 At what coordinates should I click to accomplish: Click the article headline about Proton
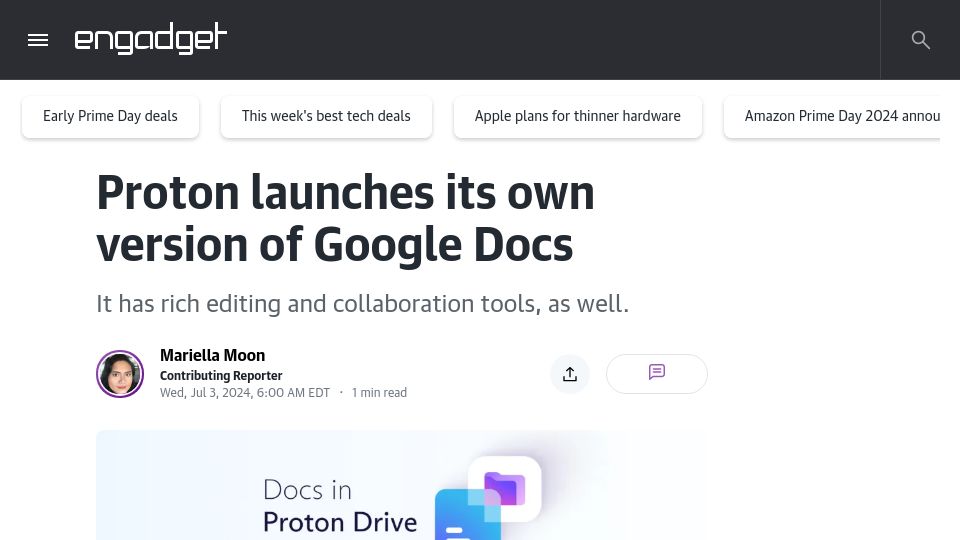click(x=345, y=219)
